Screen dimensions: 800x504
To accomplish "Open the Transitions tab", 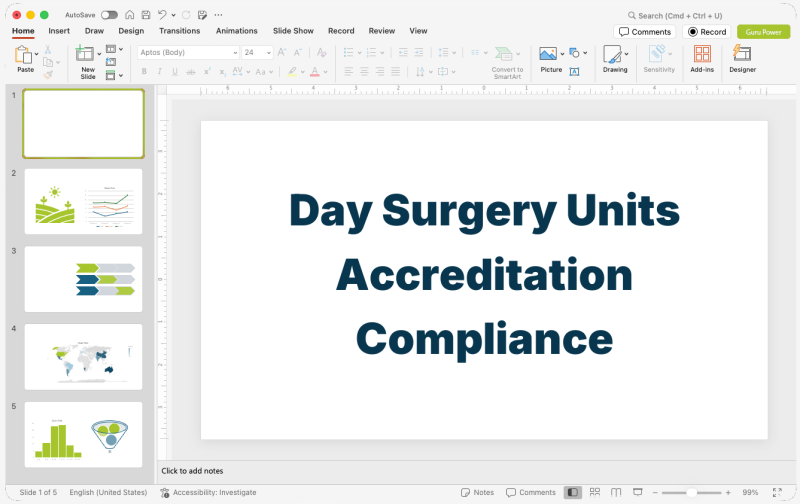I will [180, 31].
